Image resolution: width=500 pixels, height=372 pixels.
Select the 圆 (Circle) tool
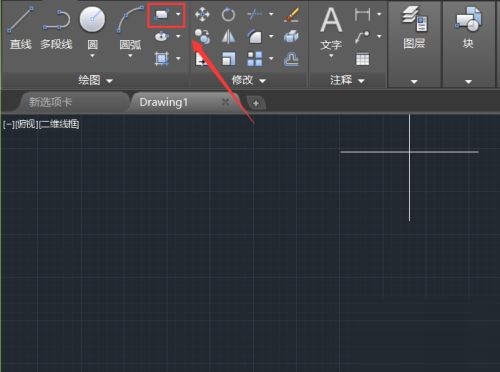click(92, 29)
